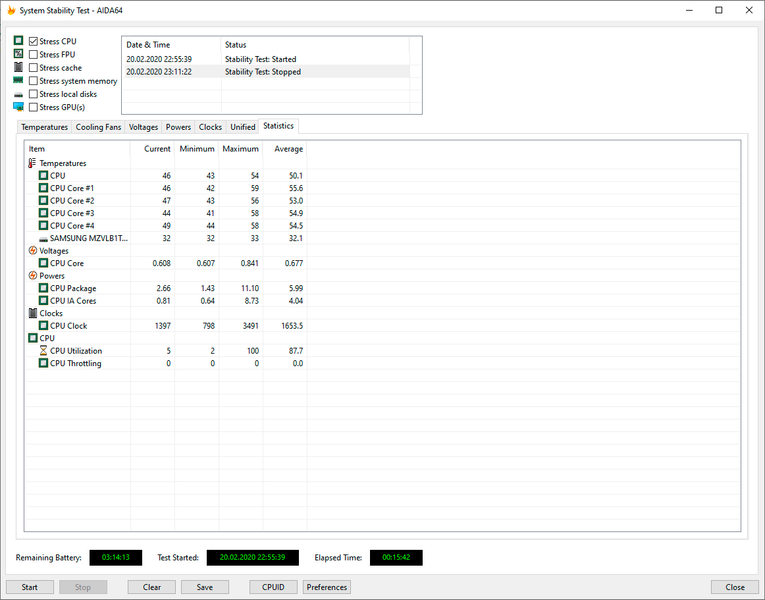Viewport: 765px width, 600px height.
Task: Click the cache chip icon beside Stress cache
Action: (x=19, y=67)
